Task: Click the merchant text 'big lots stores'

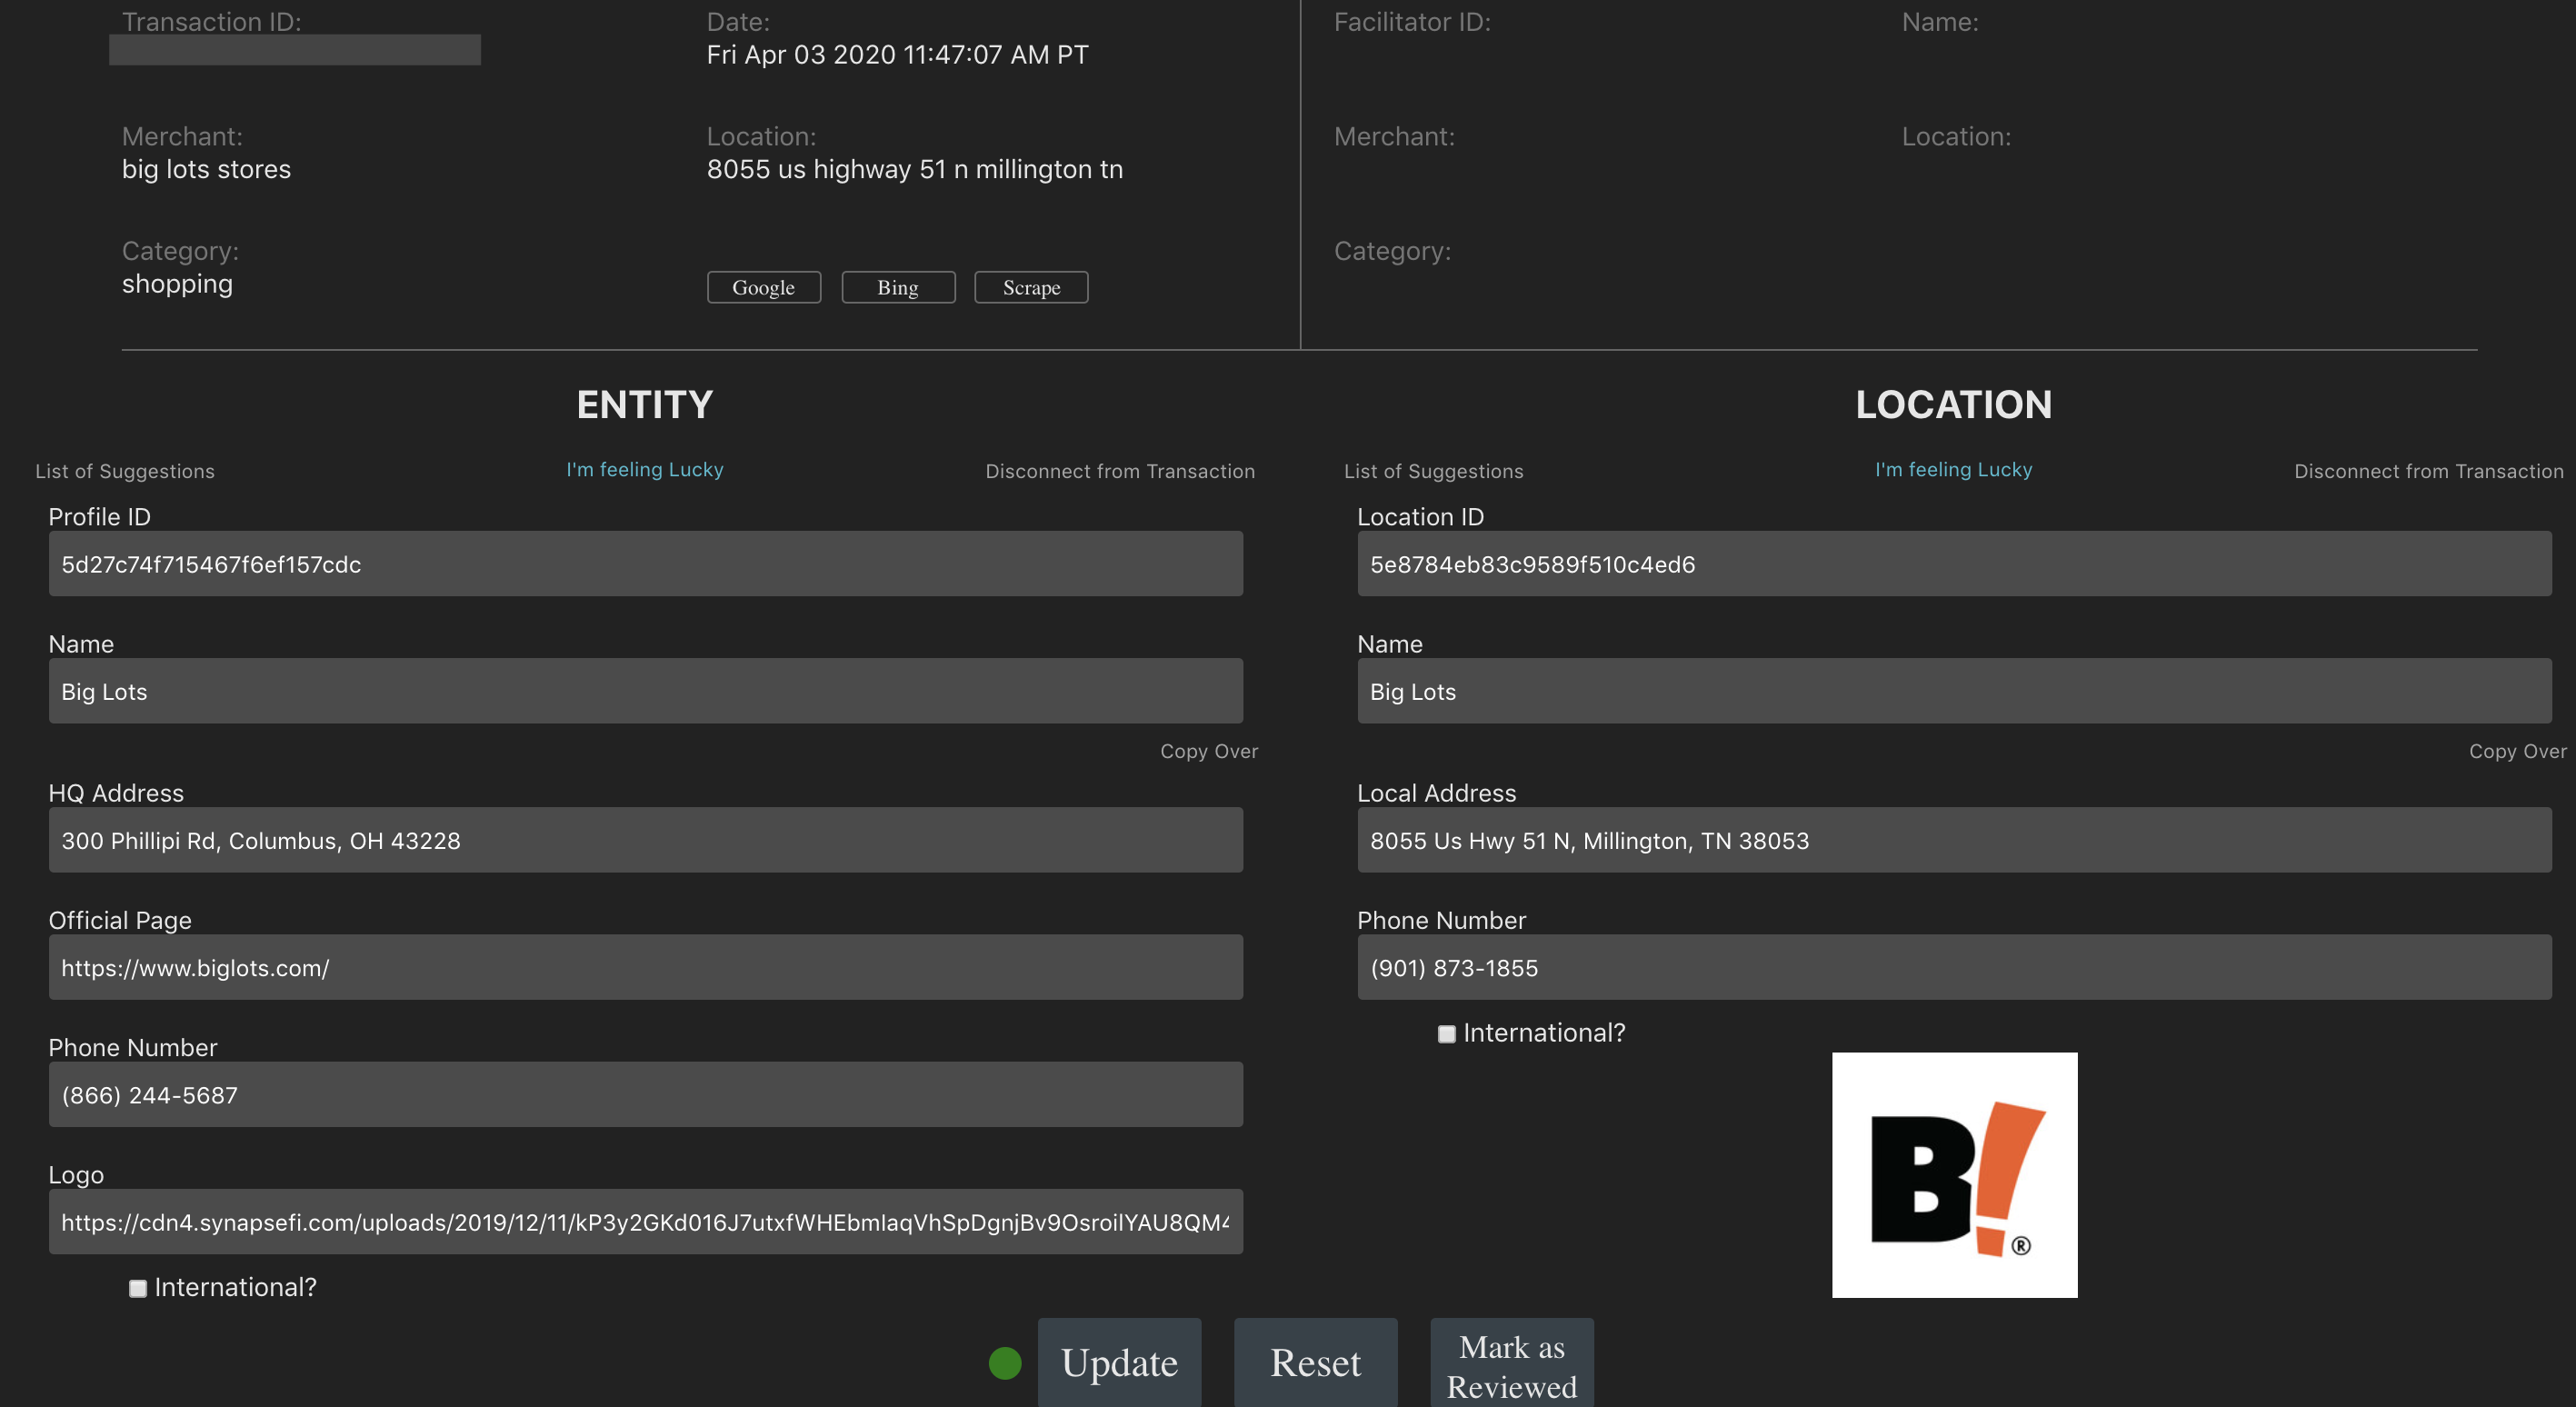Action: tap(206, 169)
